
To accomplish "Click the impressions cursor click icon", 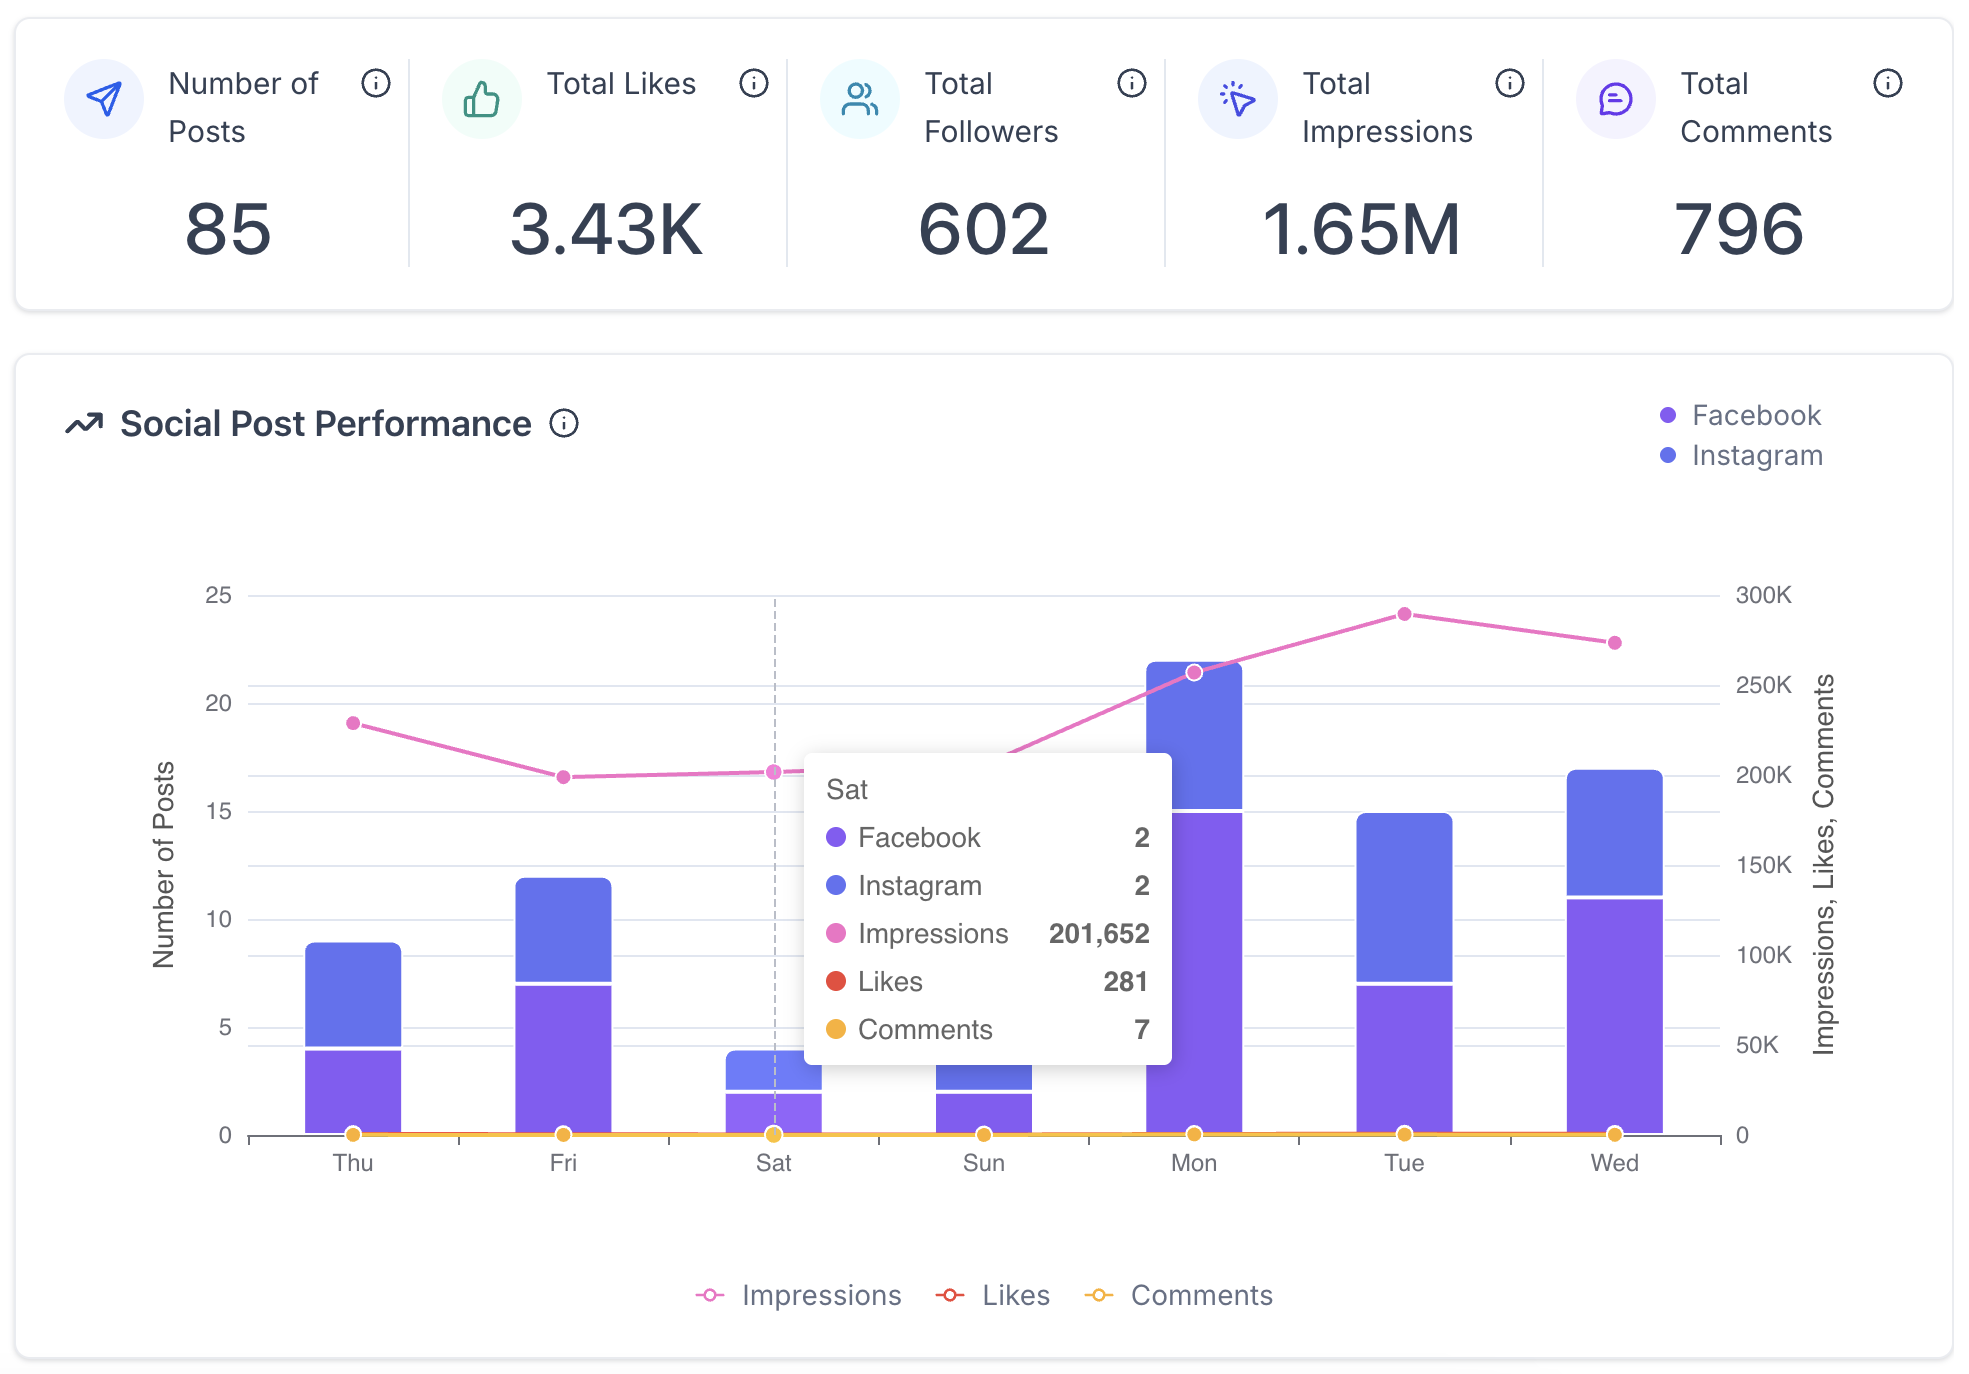I will point(1238,99).
